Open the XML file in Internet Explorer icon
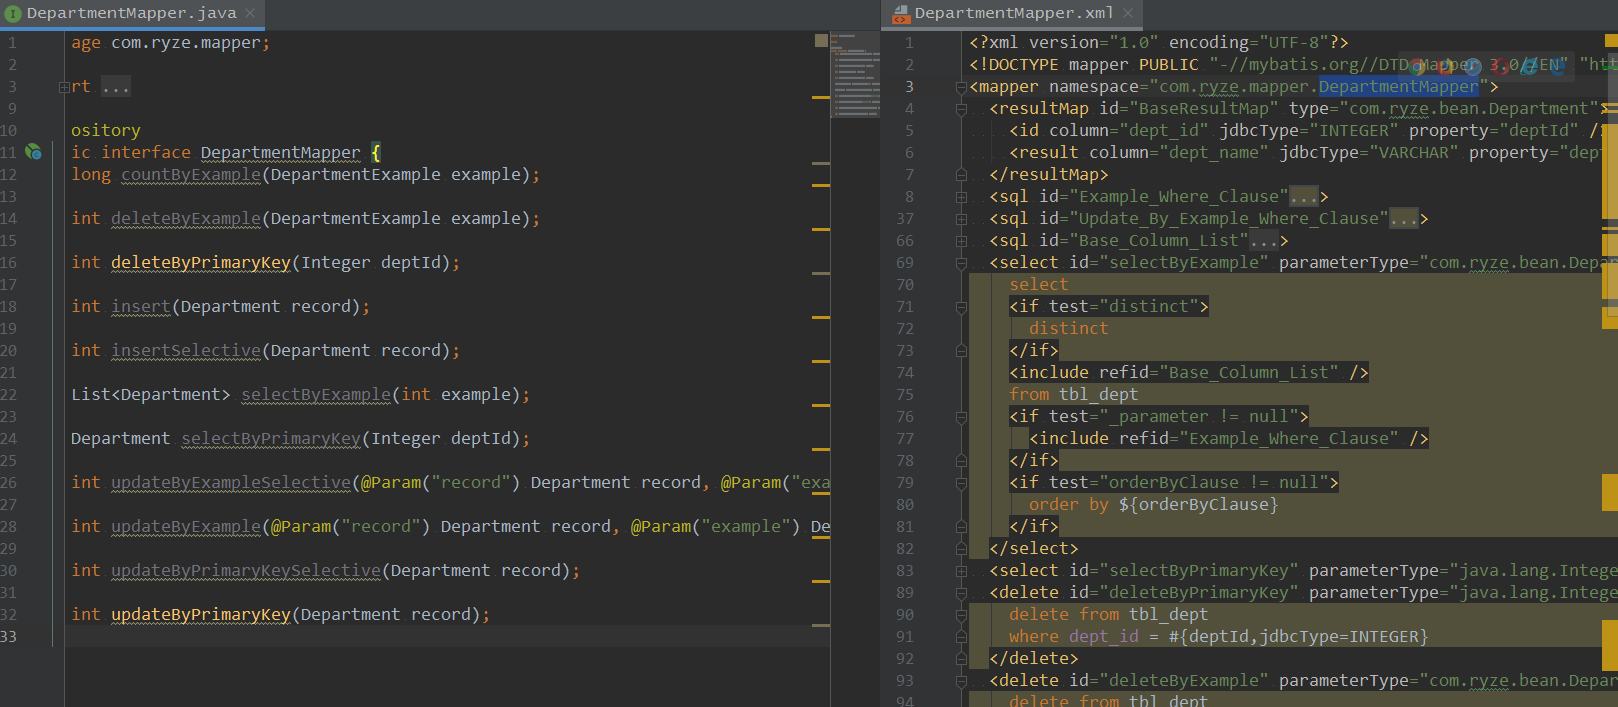The image size is (1618, 707). 1527,66
